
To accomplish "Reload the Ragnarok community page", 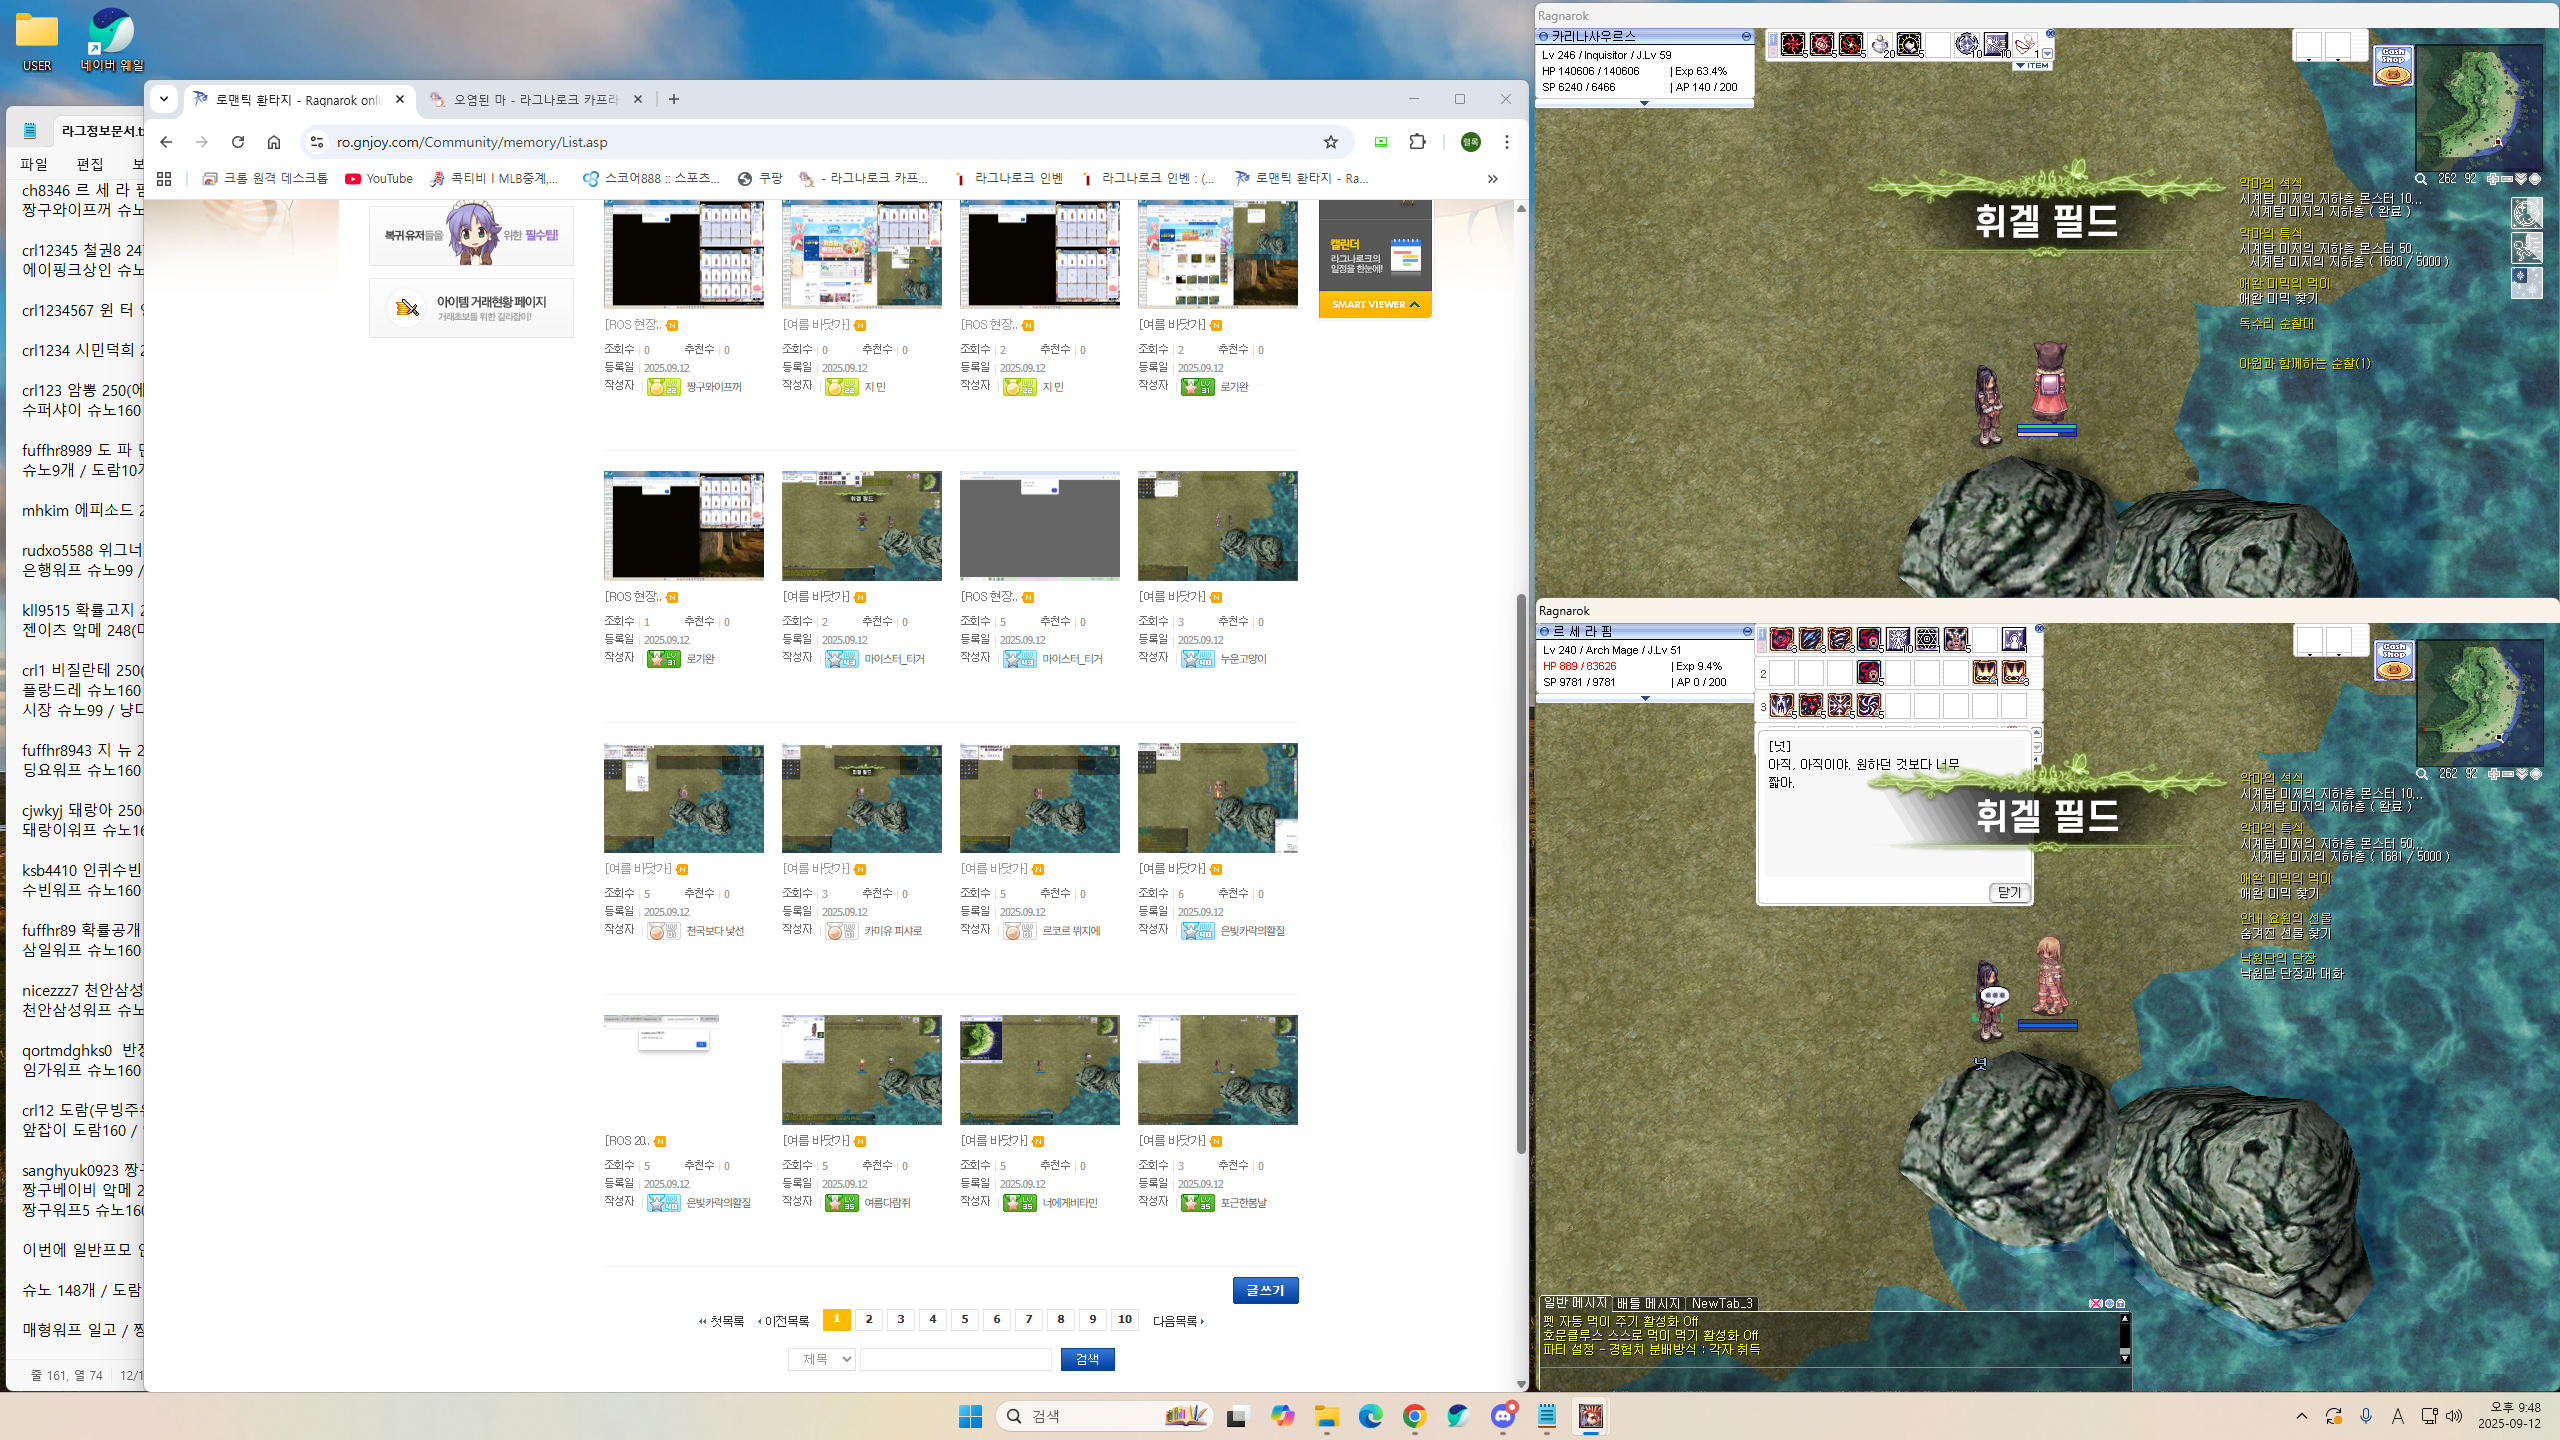I will pos(238,142).
